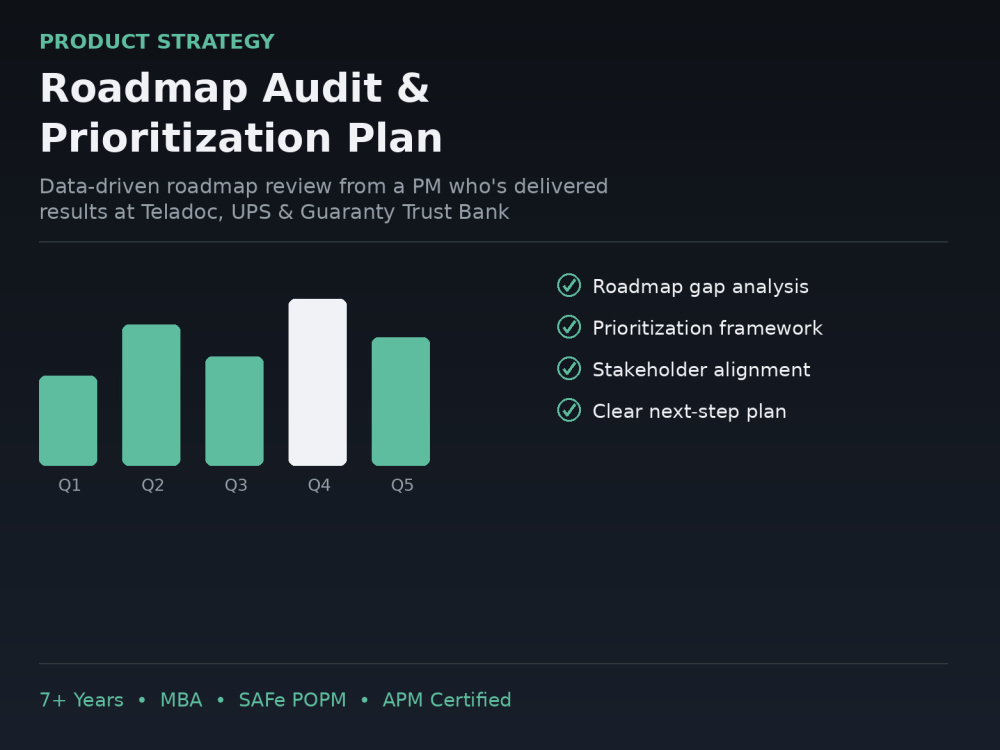Select the Q5 bar in the chart

point(401,402)
